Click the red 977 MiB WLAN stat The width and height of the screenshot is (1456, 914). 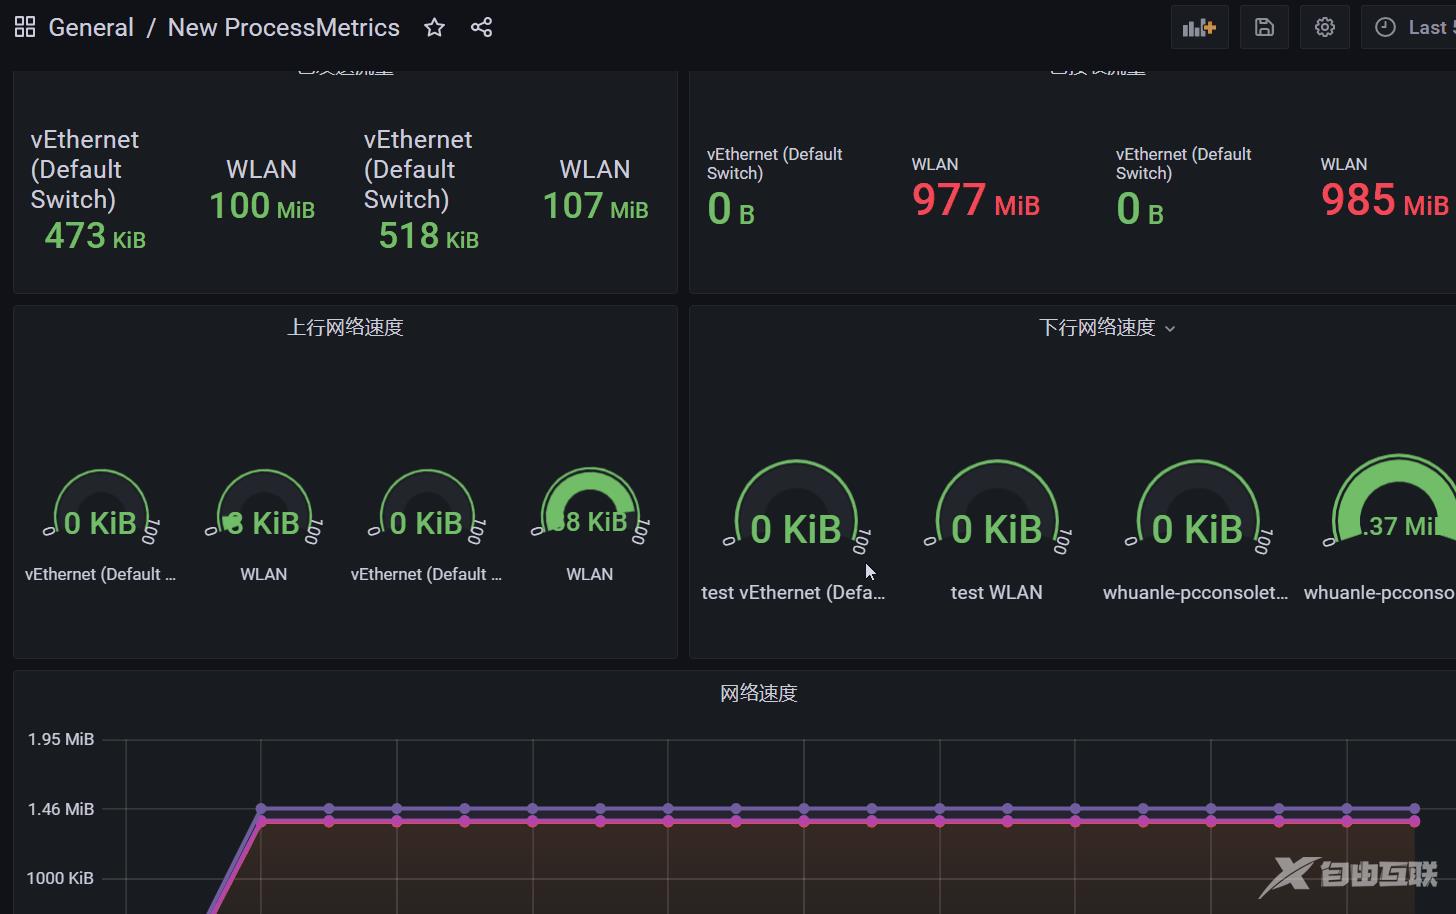976,200
